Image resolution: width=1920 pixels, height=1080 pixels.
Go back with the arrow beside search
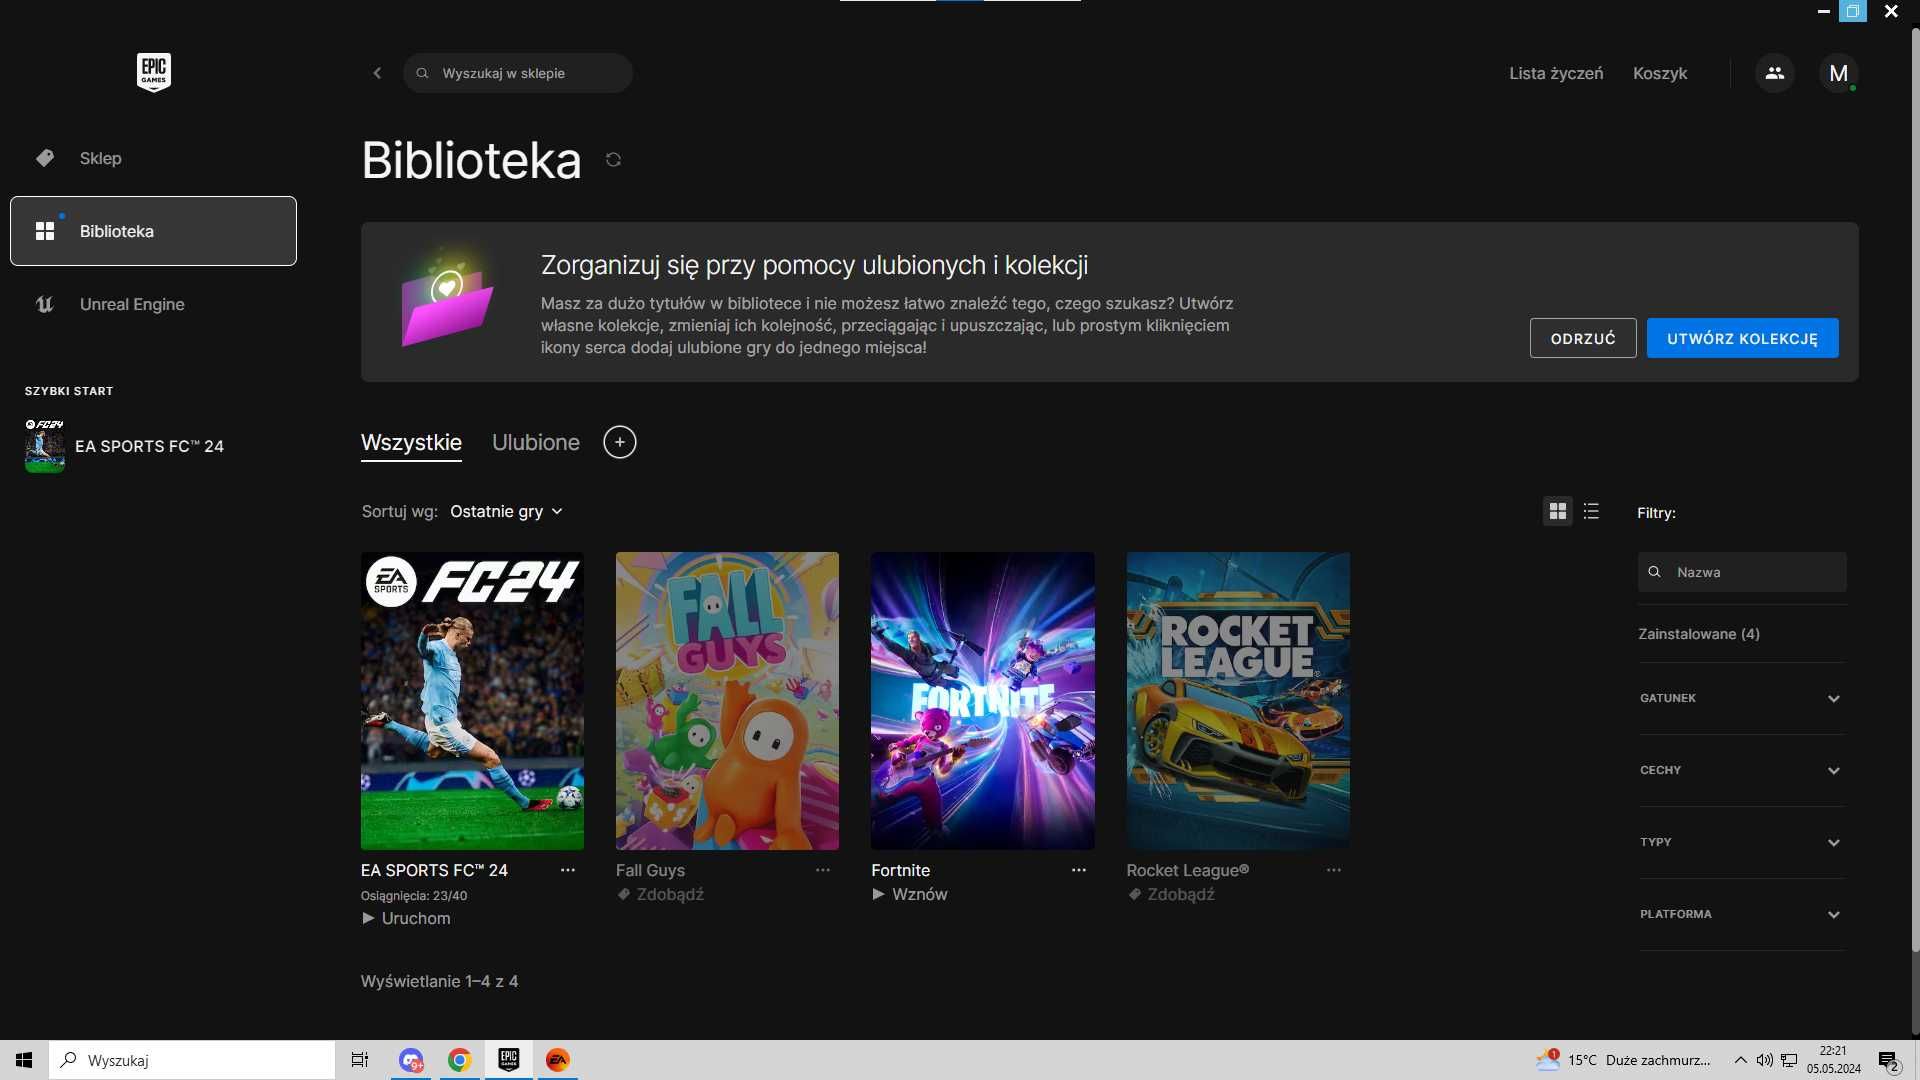pos(377,73)
